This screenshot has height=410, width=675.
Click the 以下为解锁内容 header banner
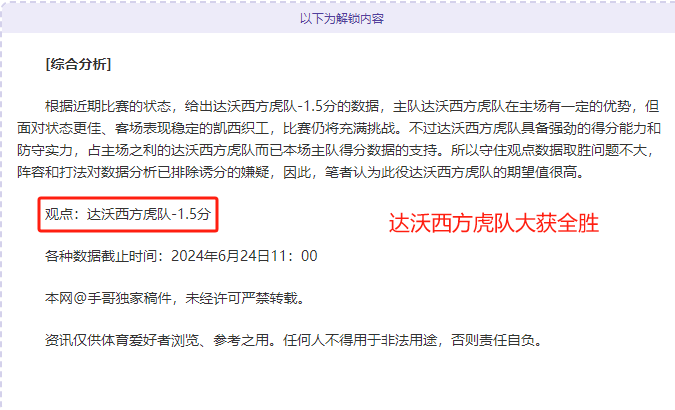341,19
